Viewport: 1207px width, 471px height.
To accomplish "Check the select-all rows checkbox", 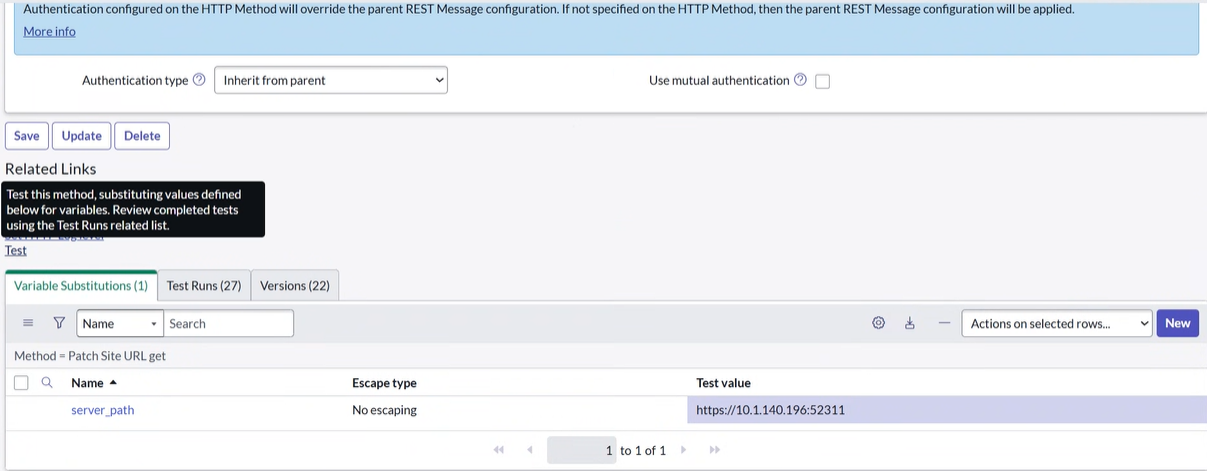I will pyautogui.click(x=21, y=383).
